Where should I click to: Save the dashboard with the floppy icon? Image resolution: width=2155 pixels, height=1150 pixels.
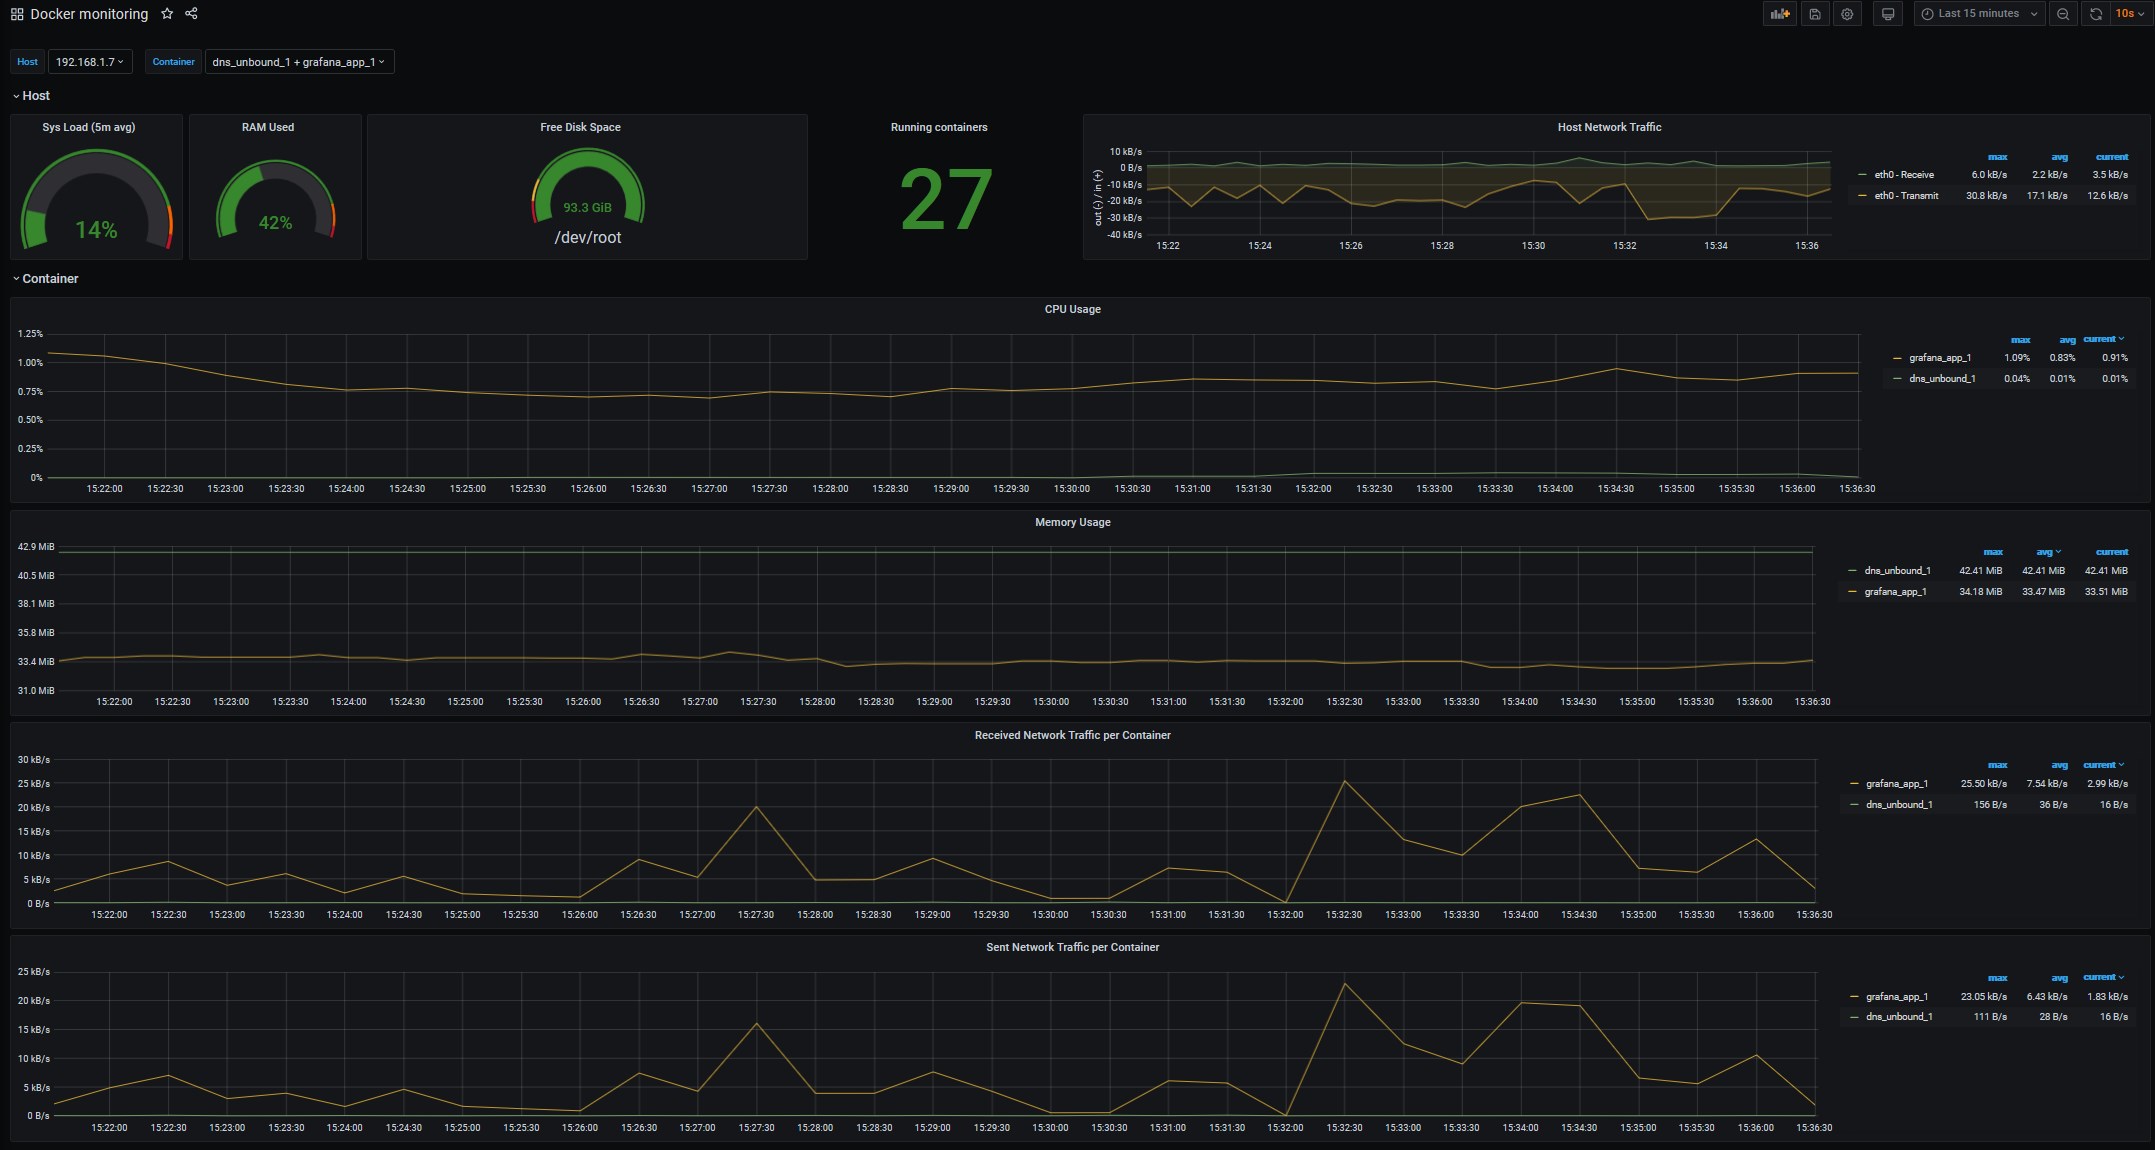coord(1815,14)
